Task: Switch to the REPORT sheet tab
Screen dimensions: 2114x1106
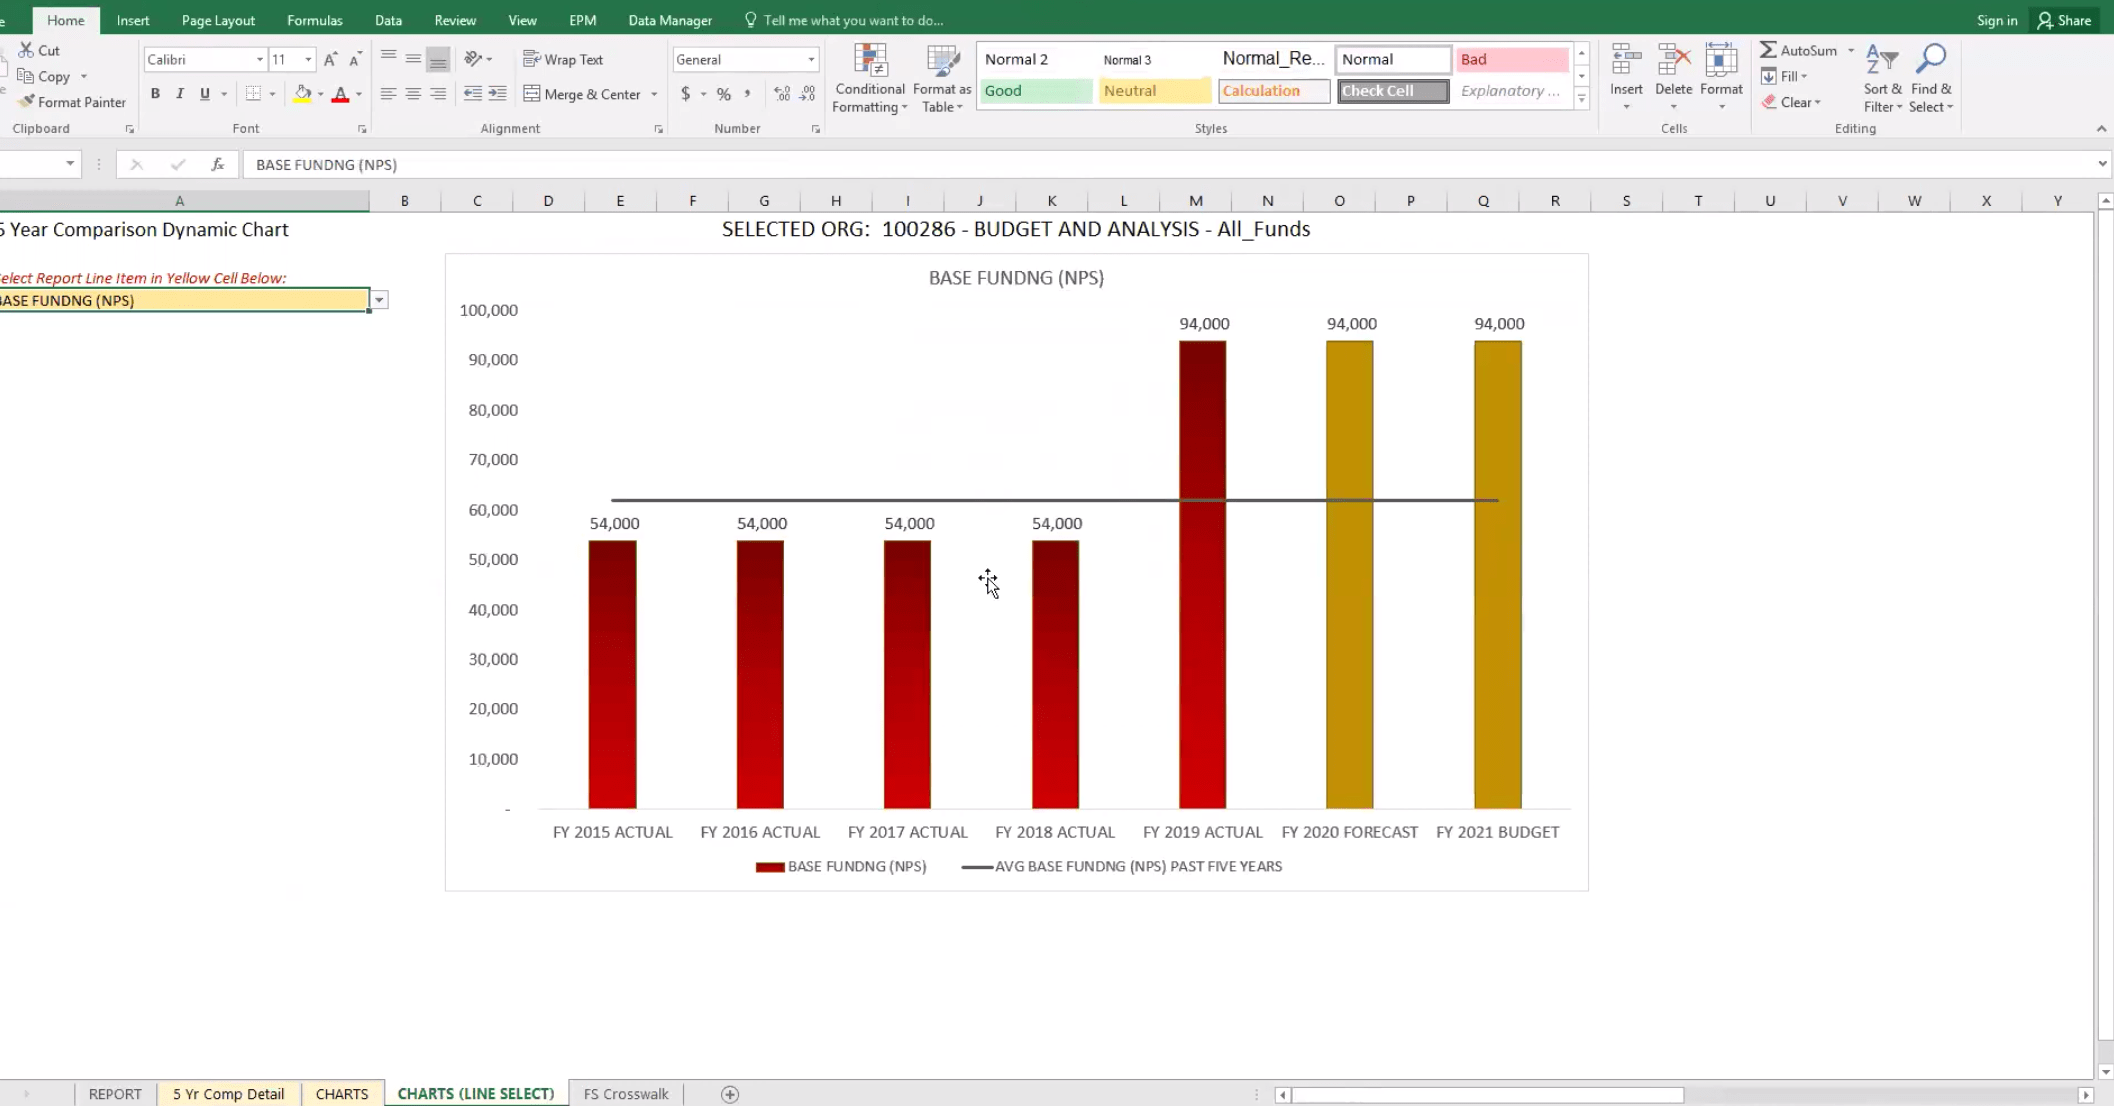Action: [x=115, y=1094]
